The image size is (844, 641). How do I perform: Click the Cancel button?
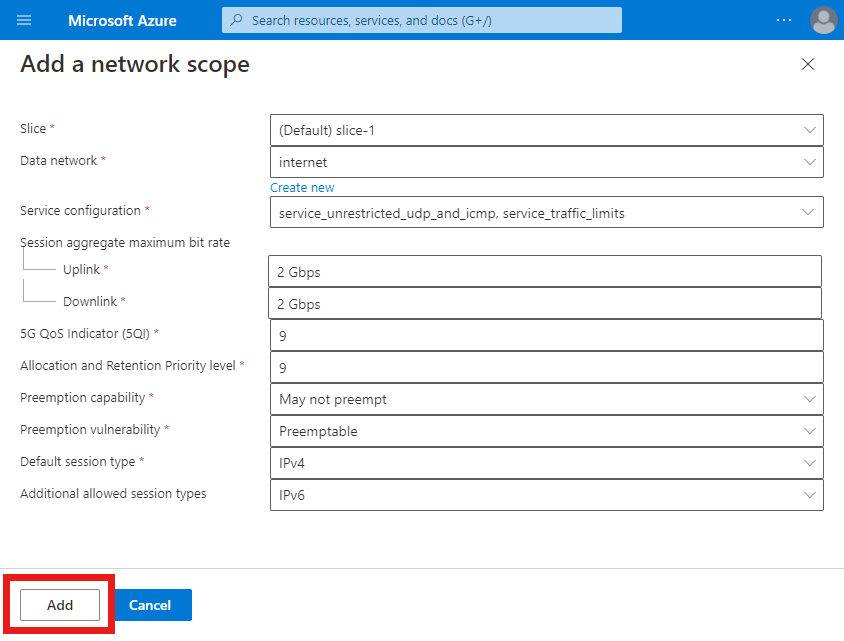point(151,605)
